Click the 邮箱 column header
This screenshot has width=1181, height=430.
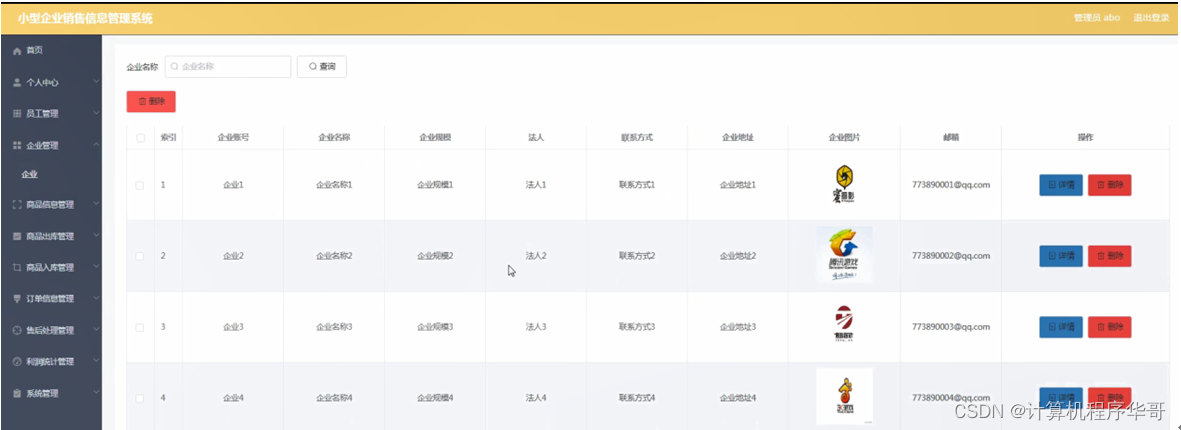951,138
